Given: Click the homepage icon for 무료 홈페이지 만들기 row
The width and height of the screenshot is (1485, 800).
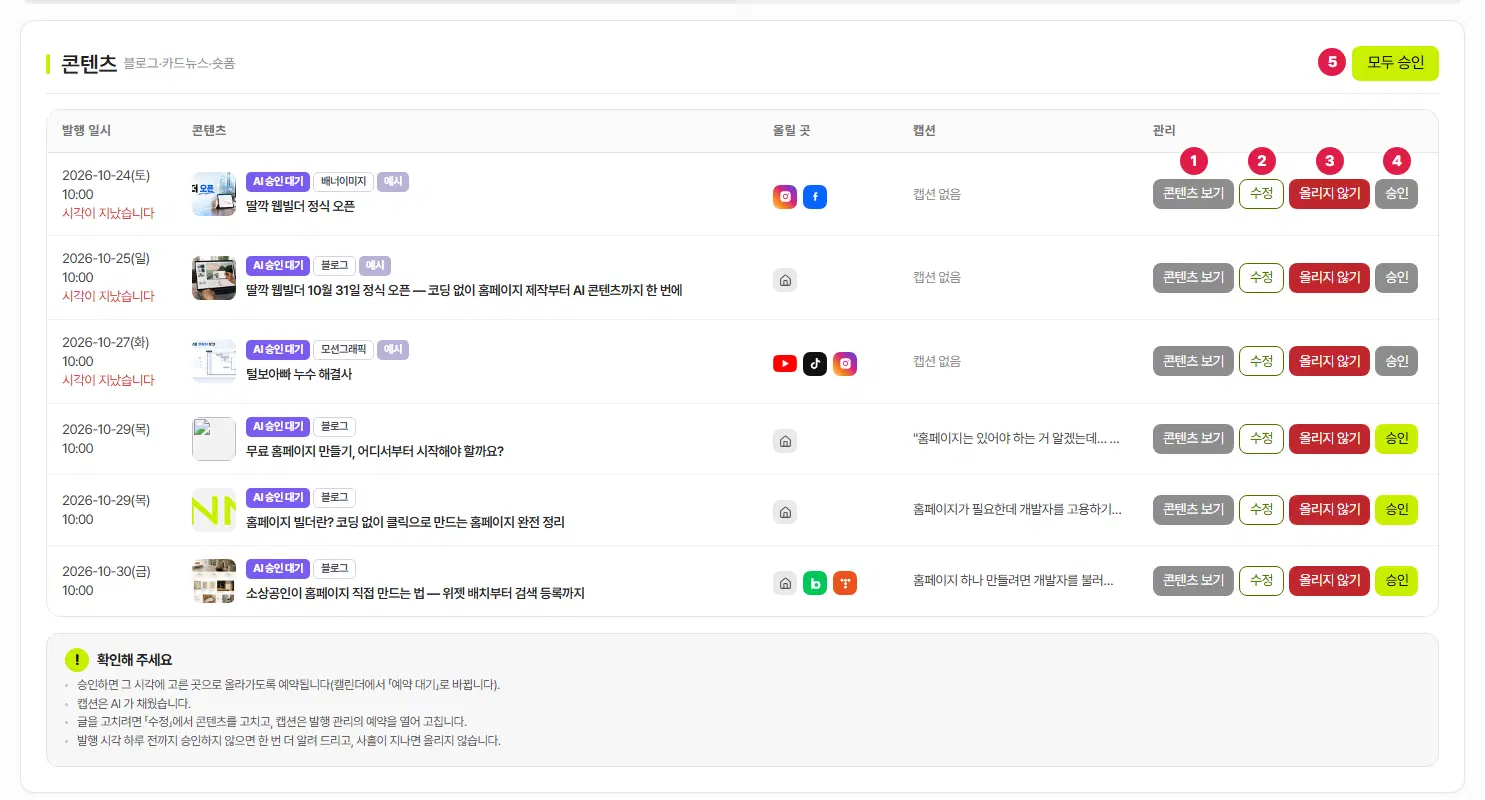Looking at the screenshot, I should [785, 441].
